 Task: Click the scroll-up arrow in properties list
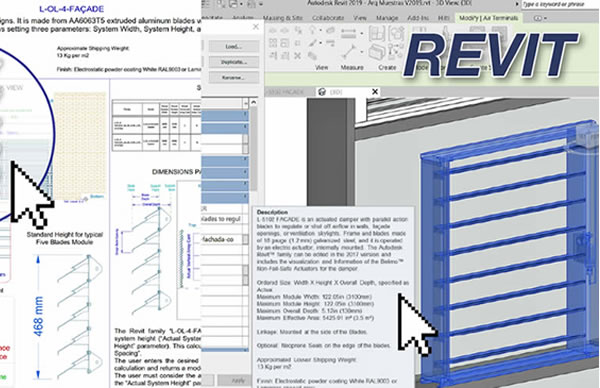[x=253, y=103]
